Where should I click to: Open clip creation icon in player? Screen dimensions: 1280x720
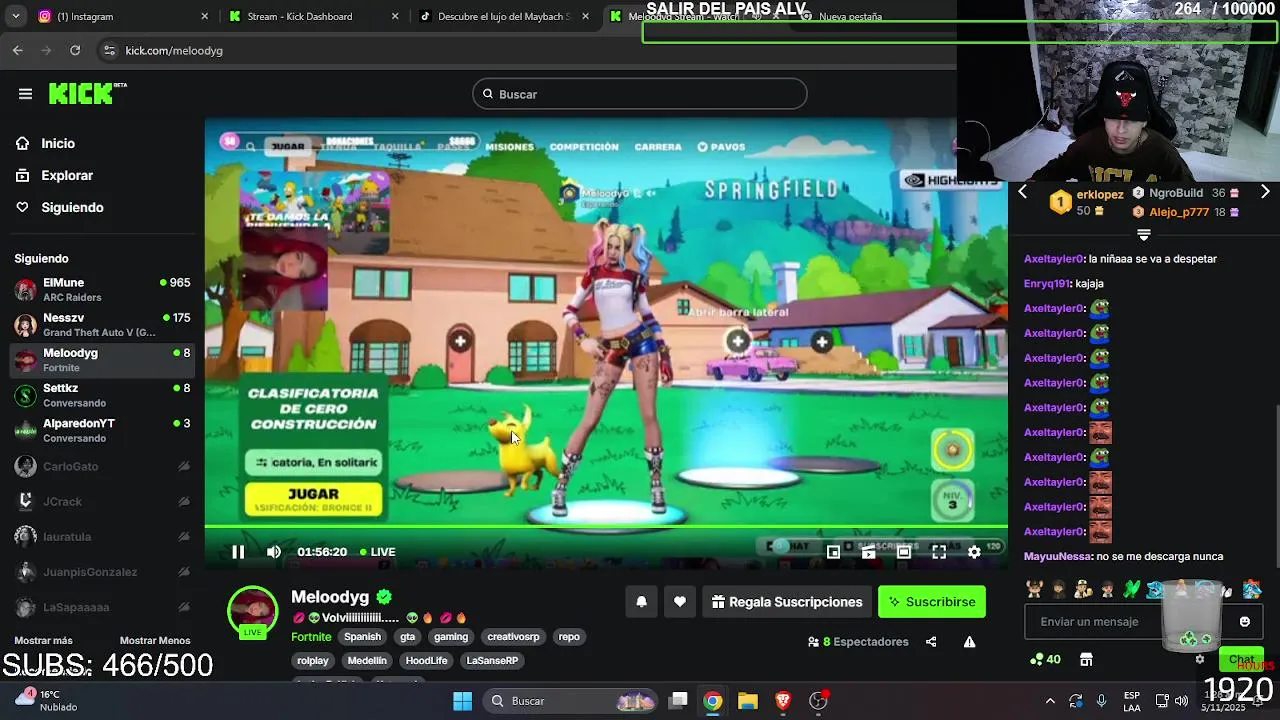point(868,552)
